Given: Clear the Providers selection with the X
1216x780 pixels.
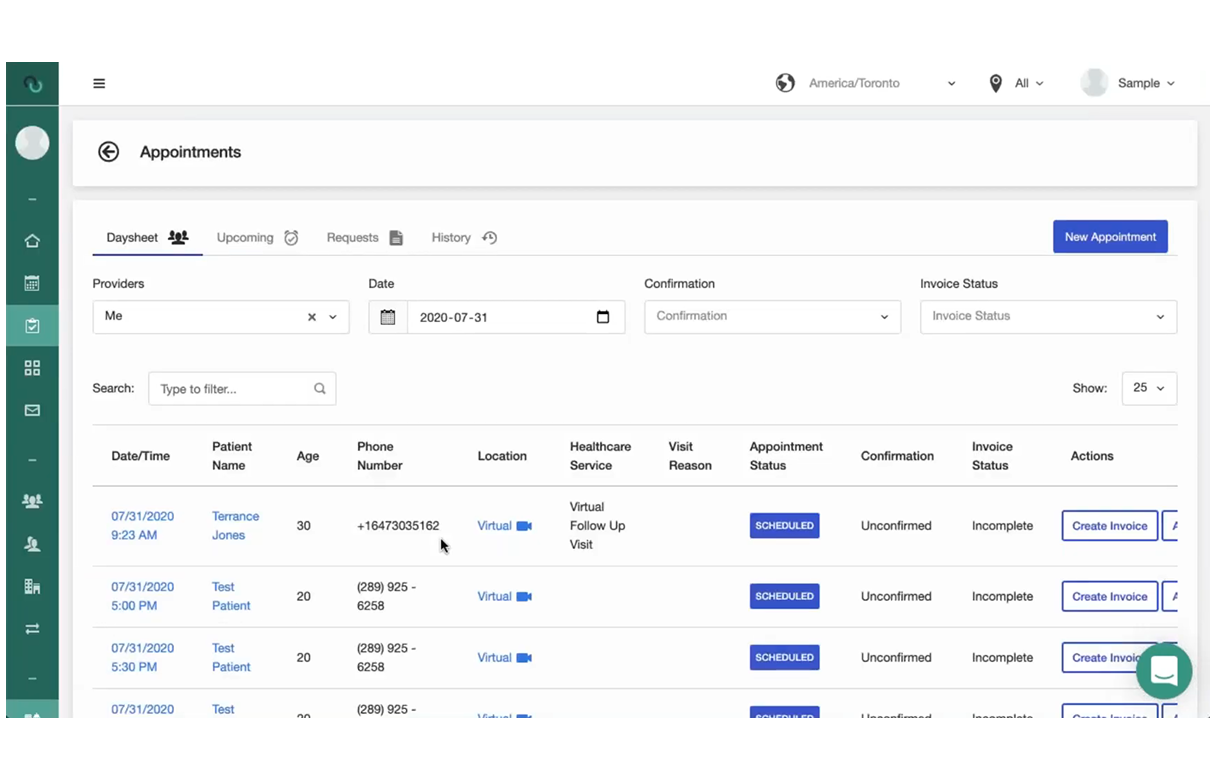Looking at the screenshot, I should 312,317.
